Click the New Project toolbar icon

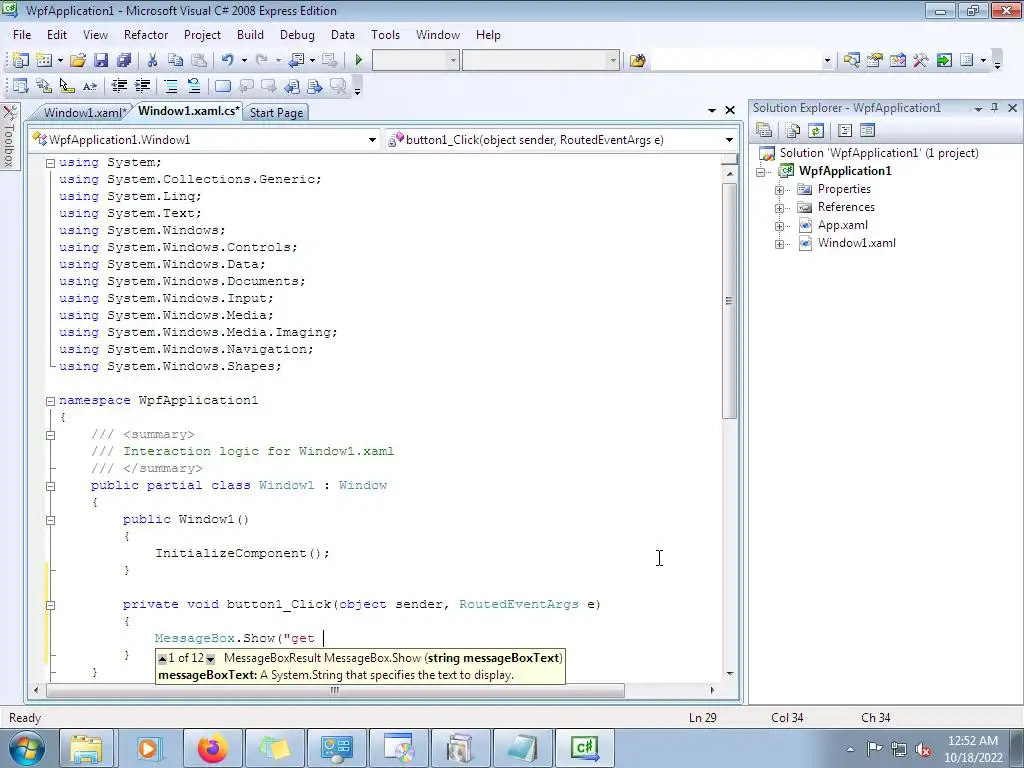(20, 60)
